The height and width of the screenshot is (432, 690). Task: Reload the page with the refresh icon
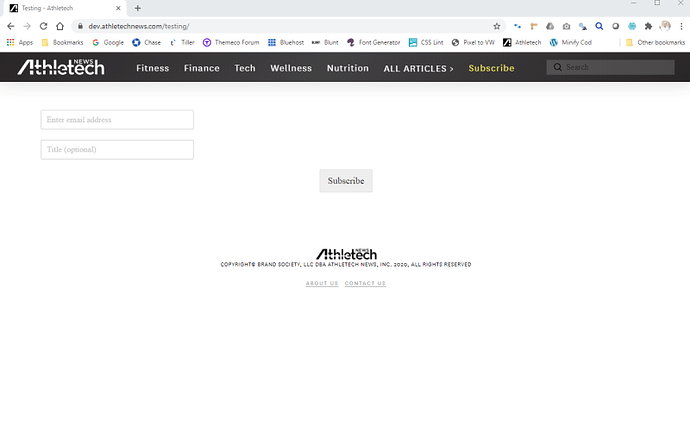[x=44, y=26]
